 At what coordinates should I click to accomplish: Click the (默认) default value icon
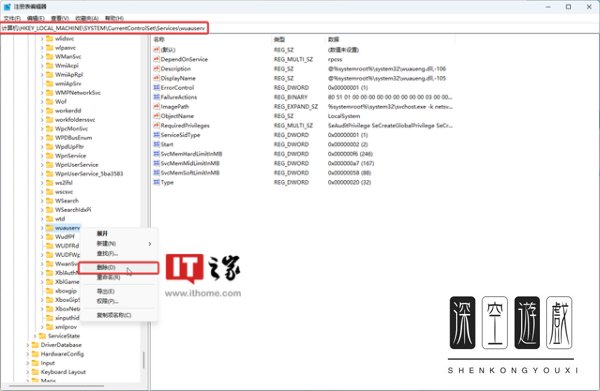click(x=156, y=50)
